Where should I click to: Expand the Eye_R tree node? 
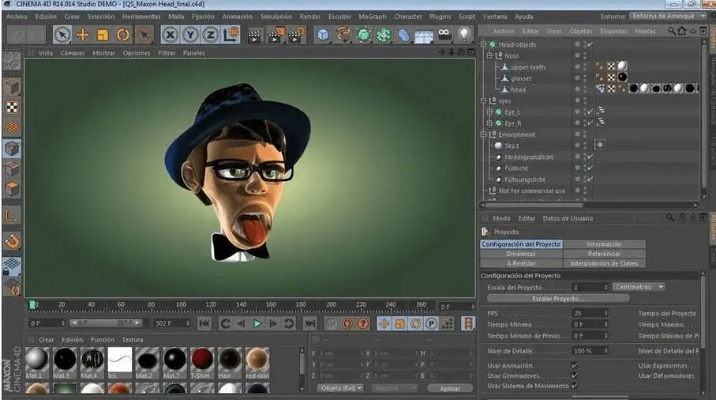(490, 123)
